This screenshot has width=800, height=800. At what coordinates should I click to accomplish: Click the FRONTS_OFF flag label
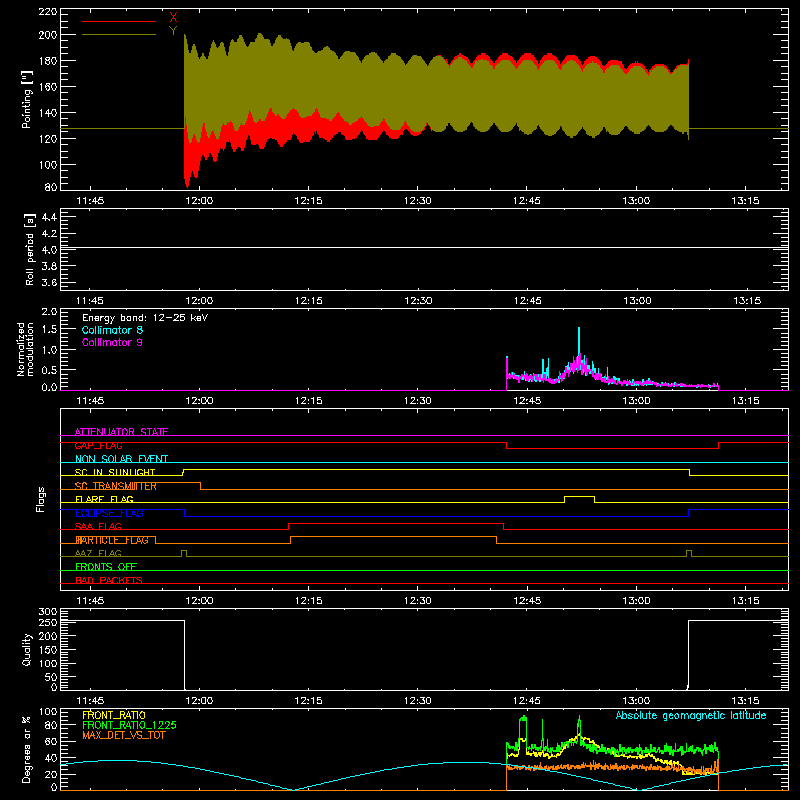click(x=106, y=567)
